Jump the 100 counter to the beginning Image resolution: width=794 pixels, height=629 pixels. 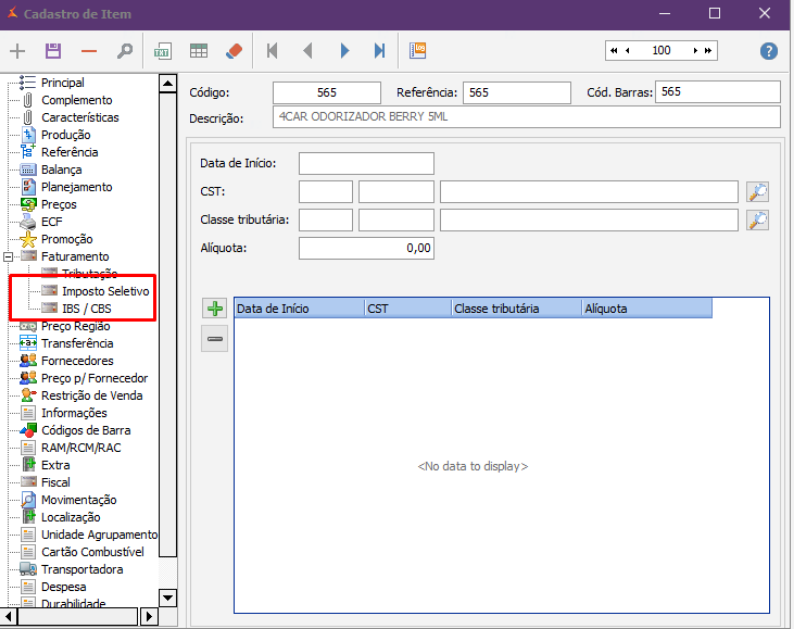pos(614,51)
